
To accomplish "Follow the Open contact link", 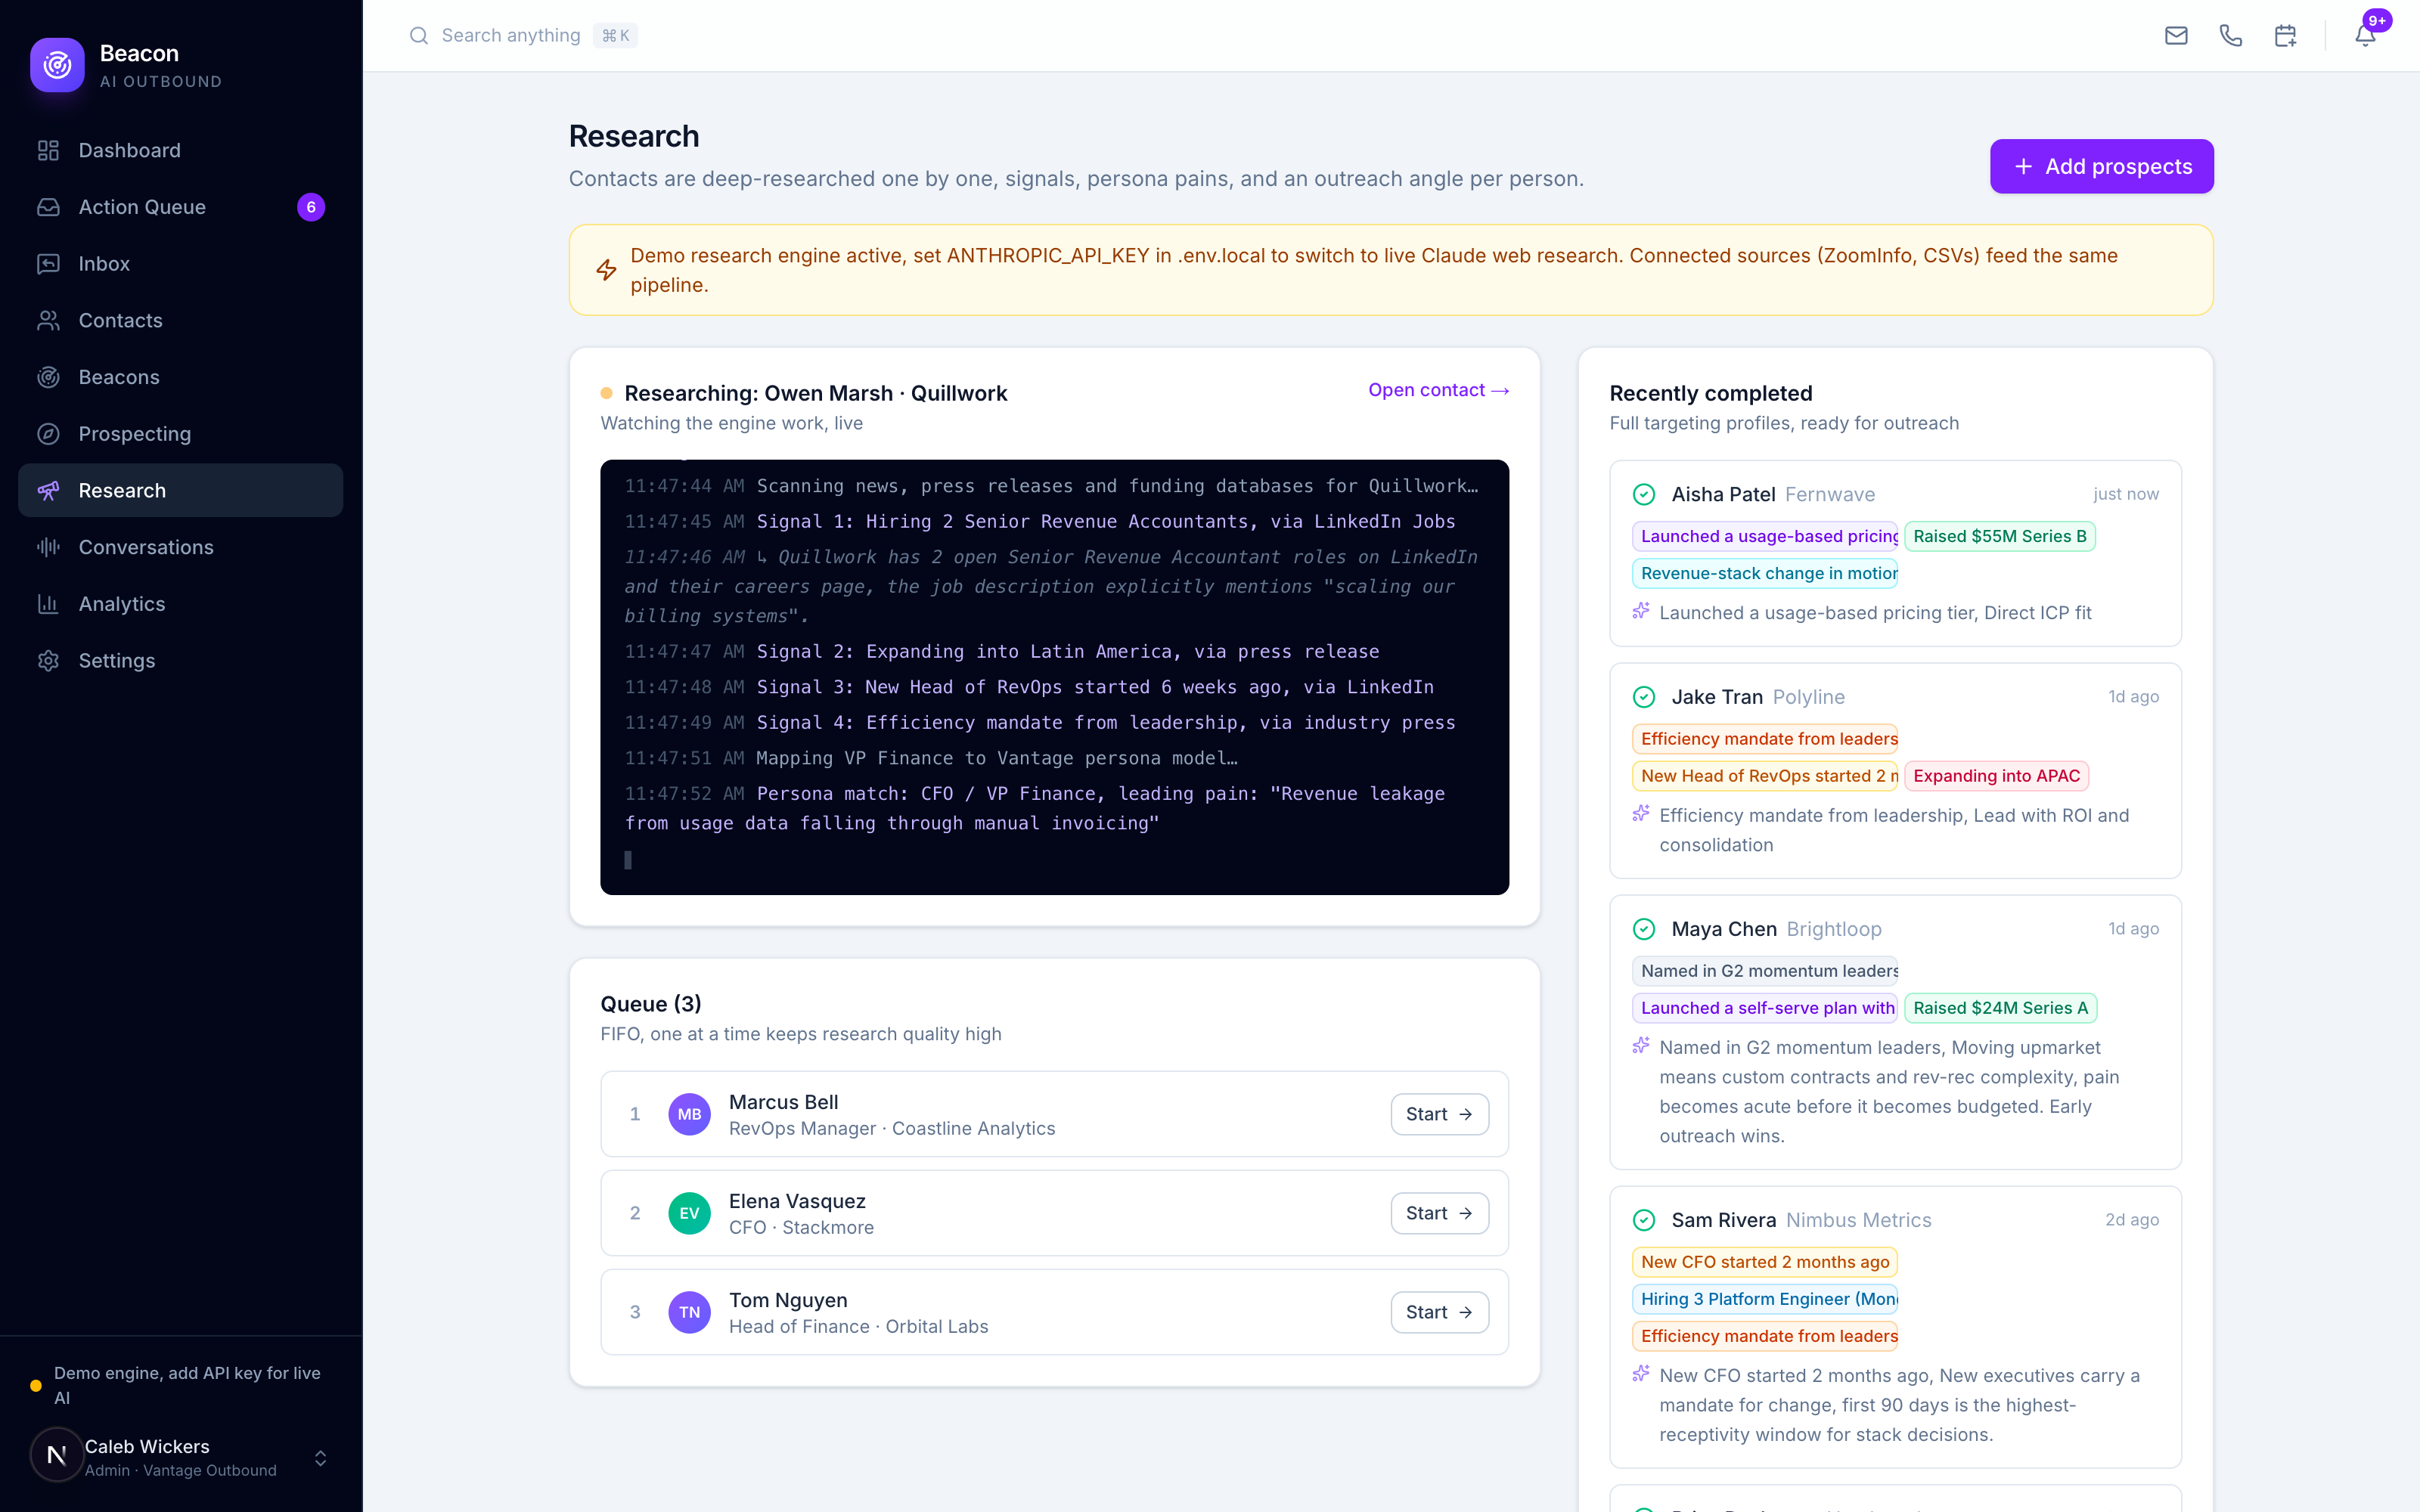I will [x=1438, y=390].
